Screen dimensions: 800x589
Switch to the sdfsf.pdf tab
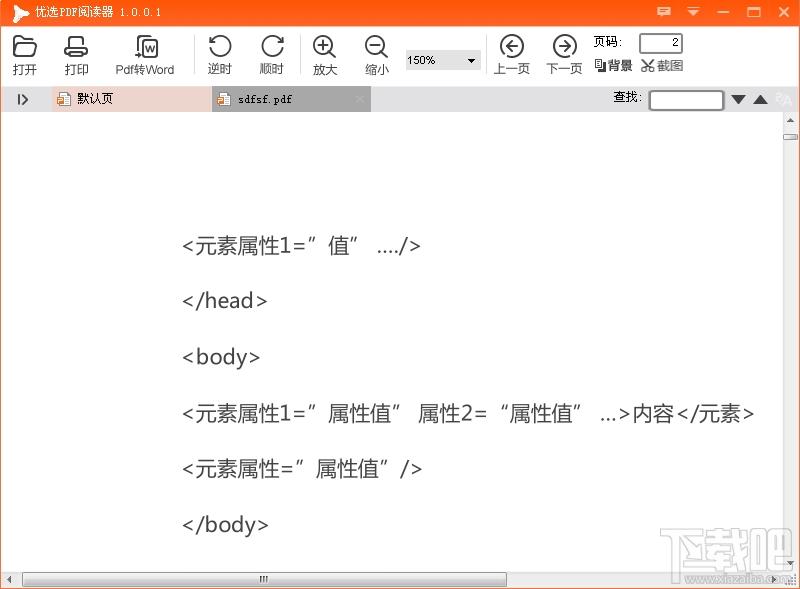pos(291,99)
